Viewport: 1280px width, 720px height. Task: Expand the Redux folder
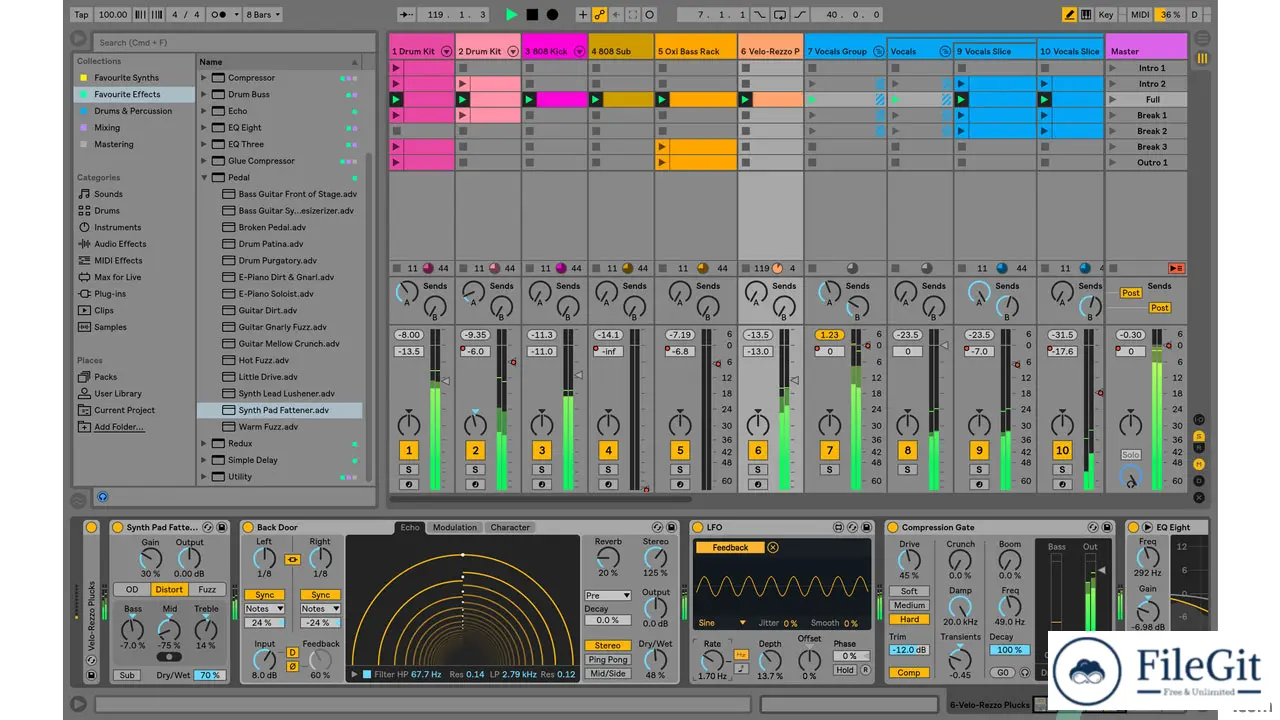(x=204, y=444)
